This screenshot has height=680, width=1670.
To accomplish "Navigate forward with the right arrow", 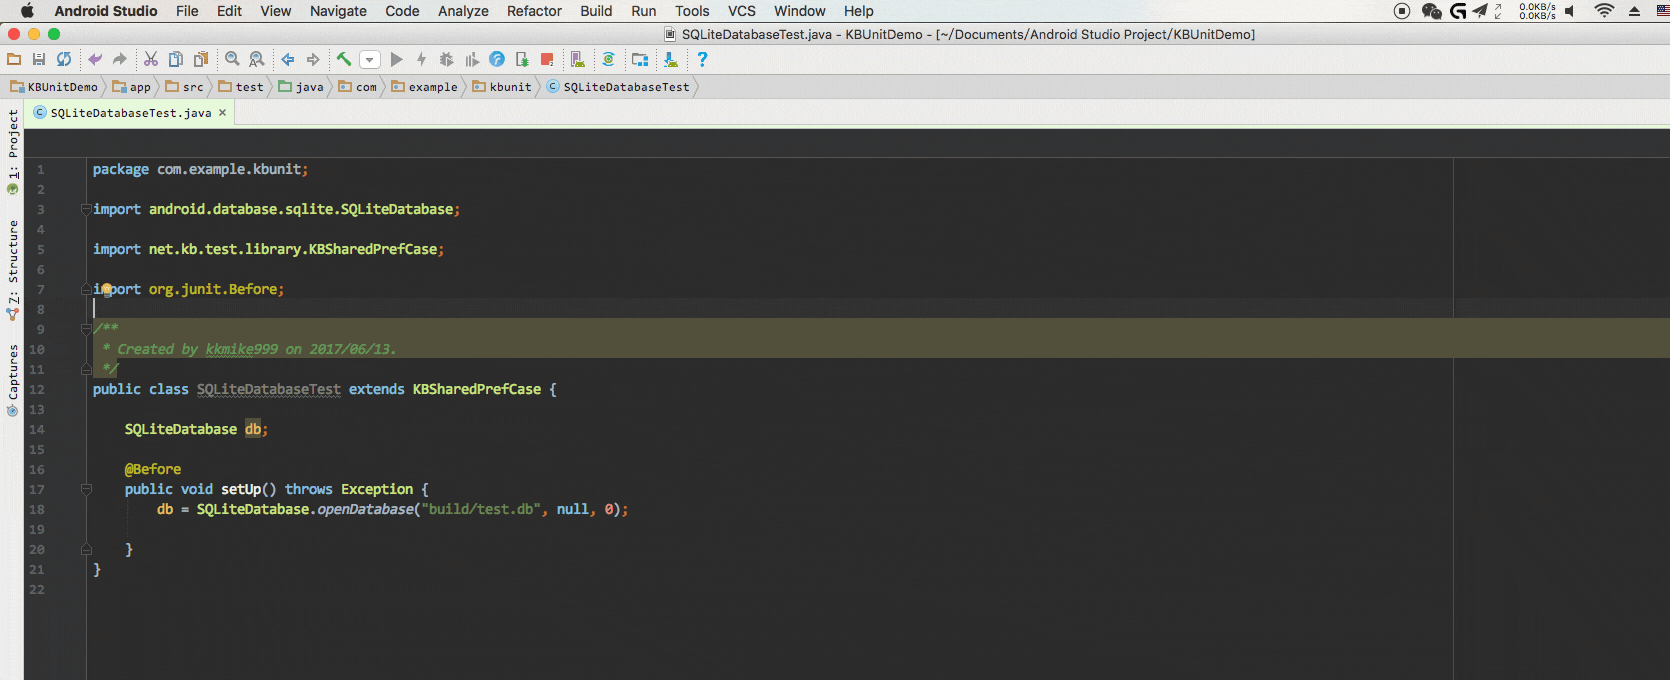I will click(313, 60).
